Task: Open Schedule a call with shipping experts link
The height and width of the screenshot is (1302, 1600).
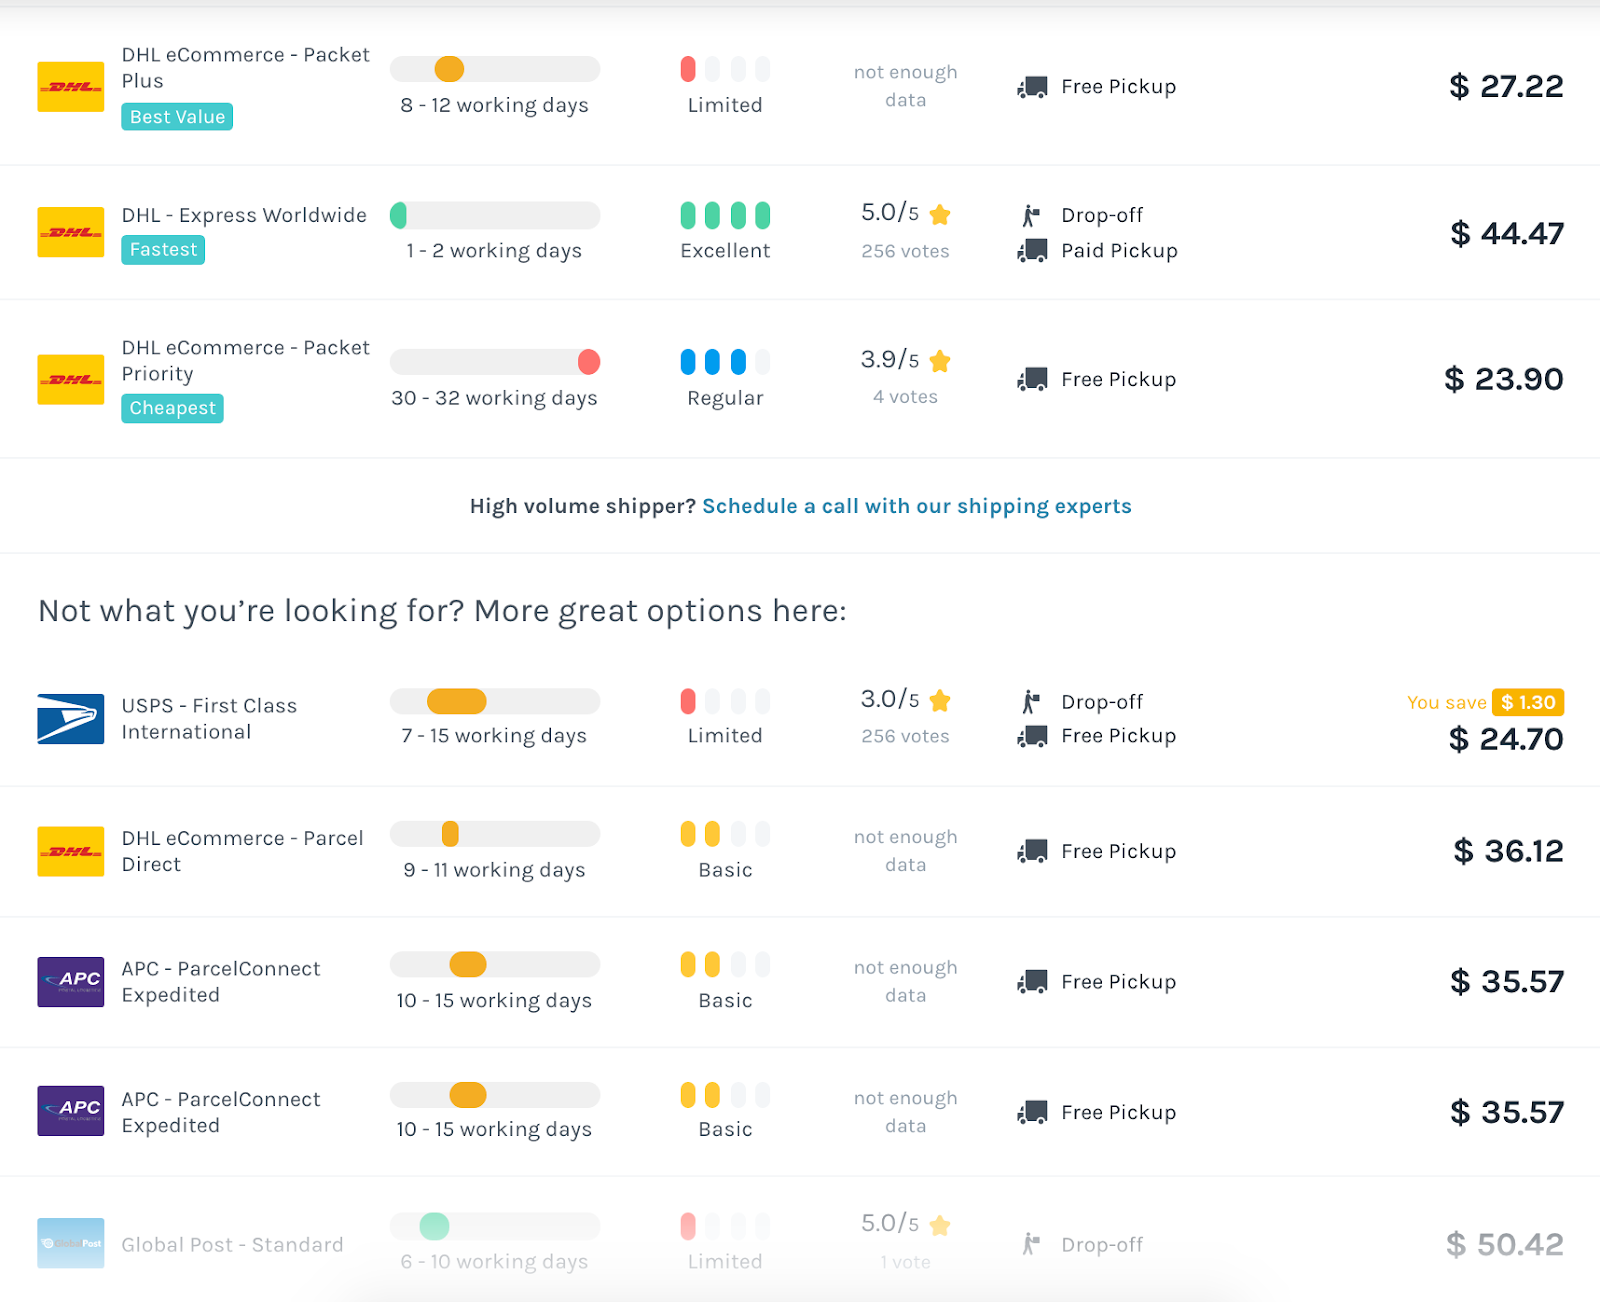Action: (917, 506)
